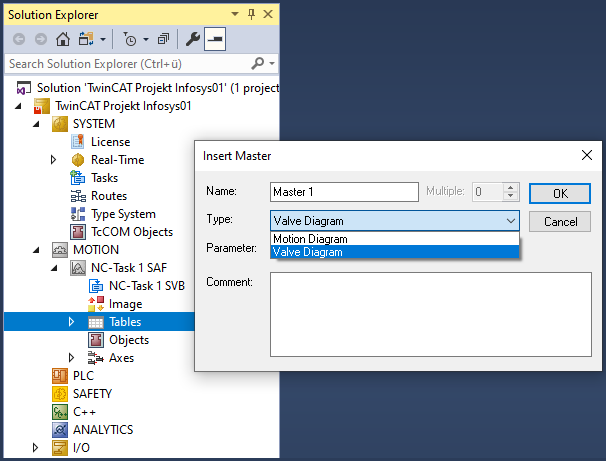The height and width of the screenshot is (461, 606).
Task: Open Properties via the wrench icon
Action: [192, 39]
